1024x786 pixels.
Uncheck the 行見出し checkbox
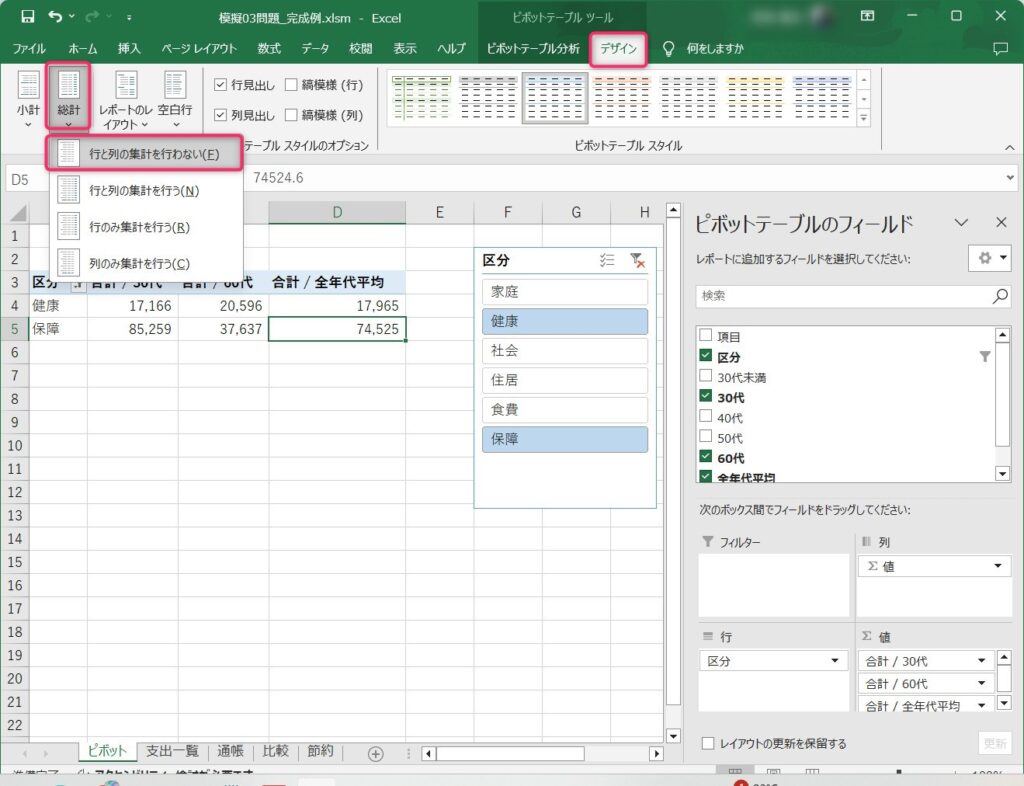point(221,85)
